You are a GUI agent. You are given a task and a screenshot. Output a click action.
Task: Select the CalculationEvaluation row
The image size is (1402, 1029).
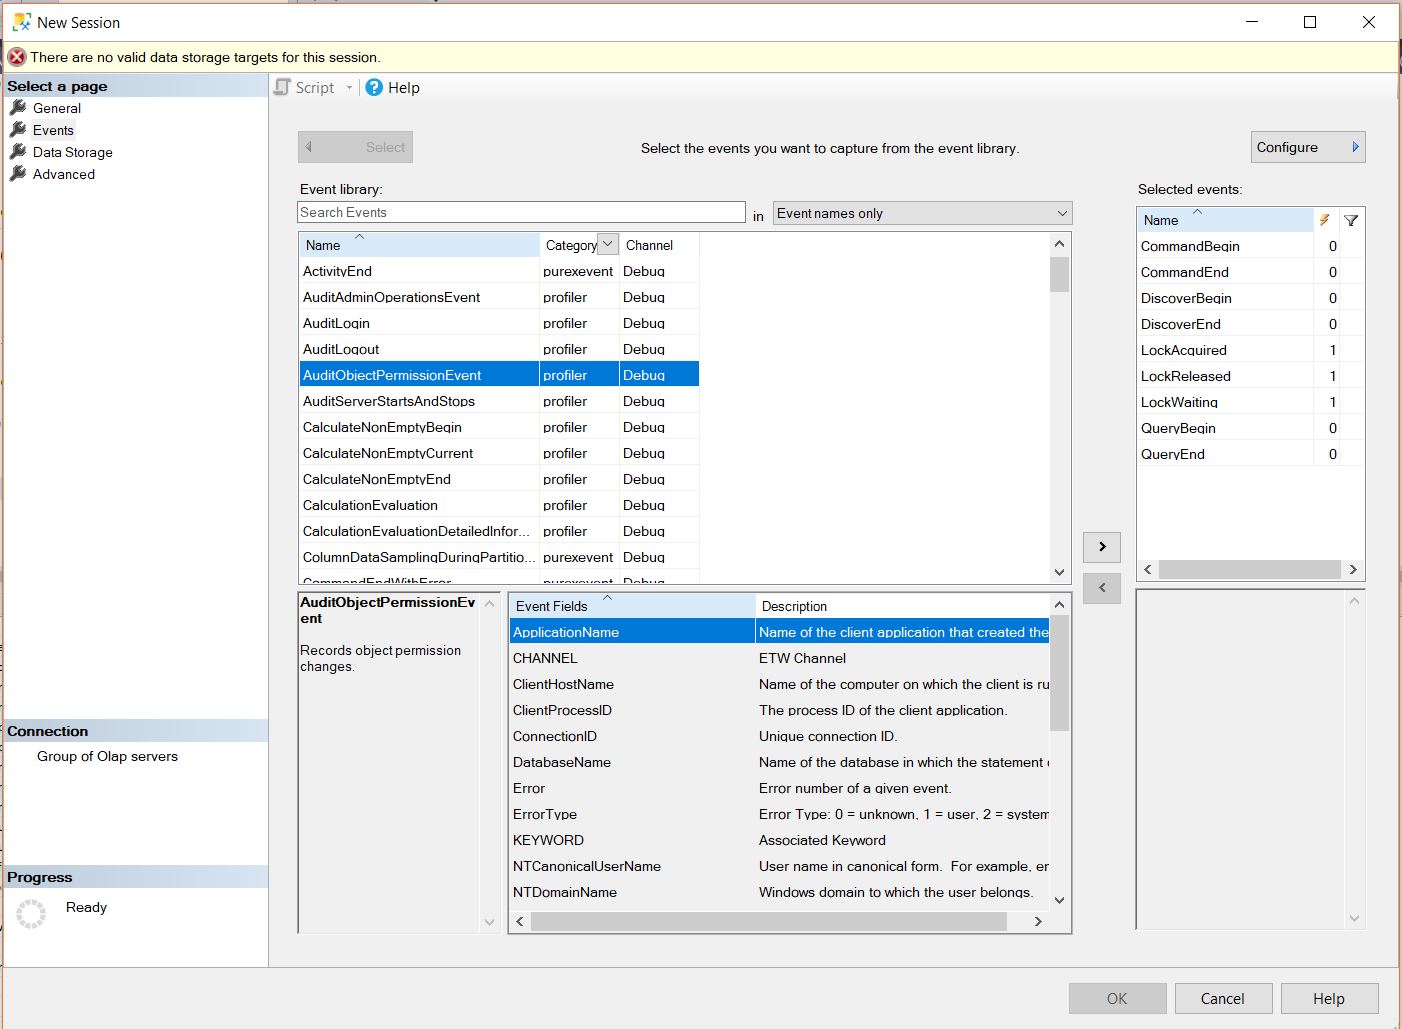pyautogui.click(x=499, y=505)
